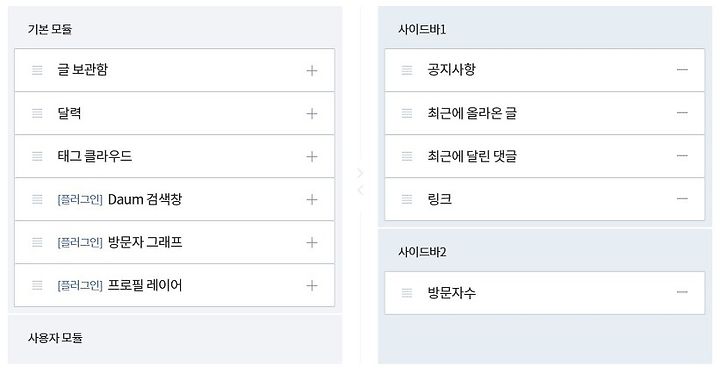Click plus icon for 방문자 그래프
Screen dimensions: 720x380
point(312,242)
